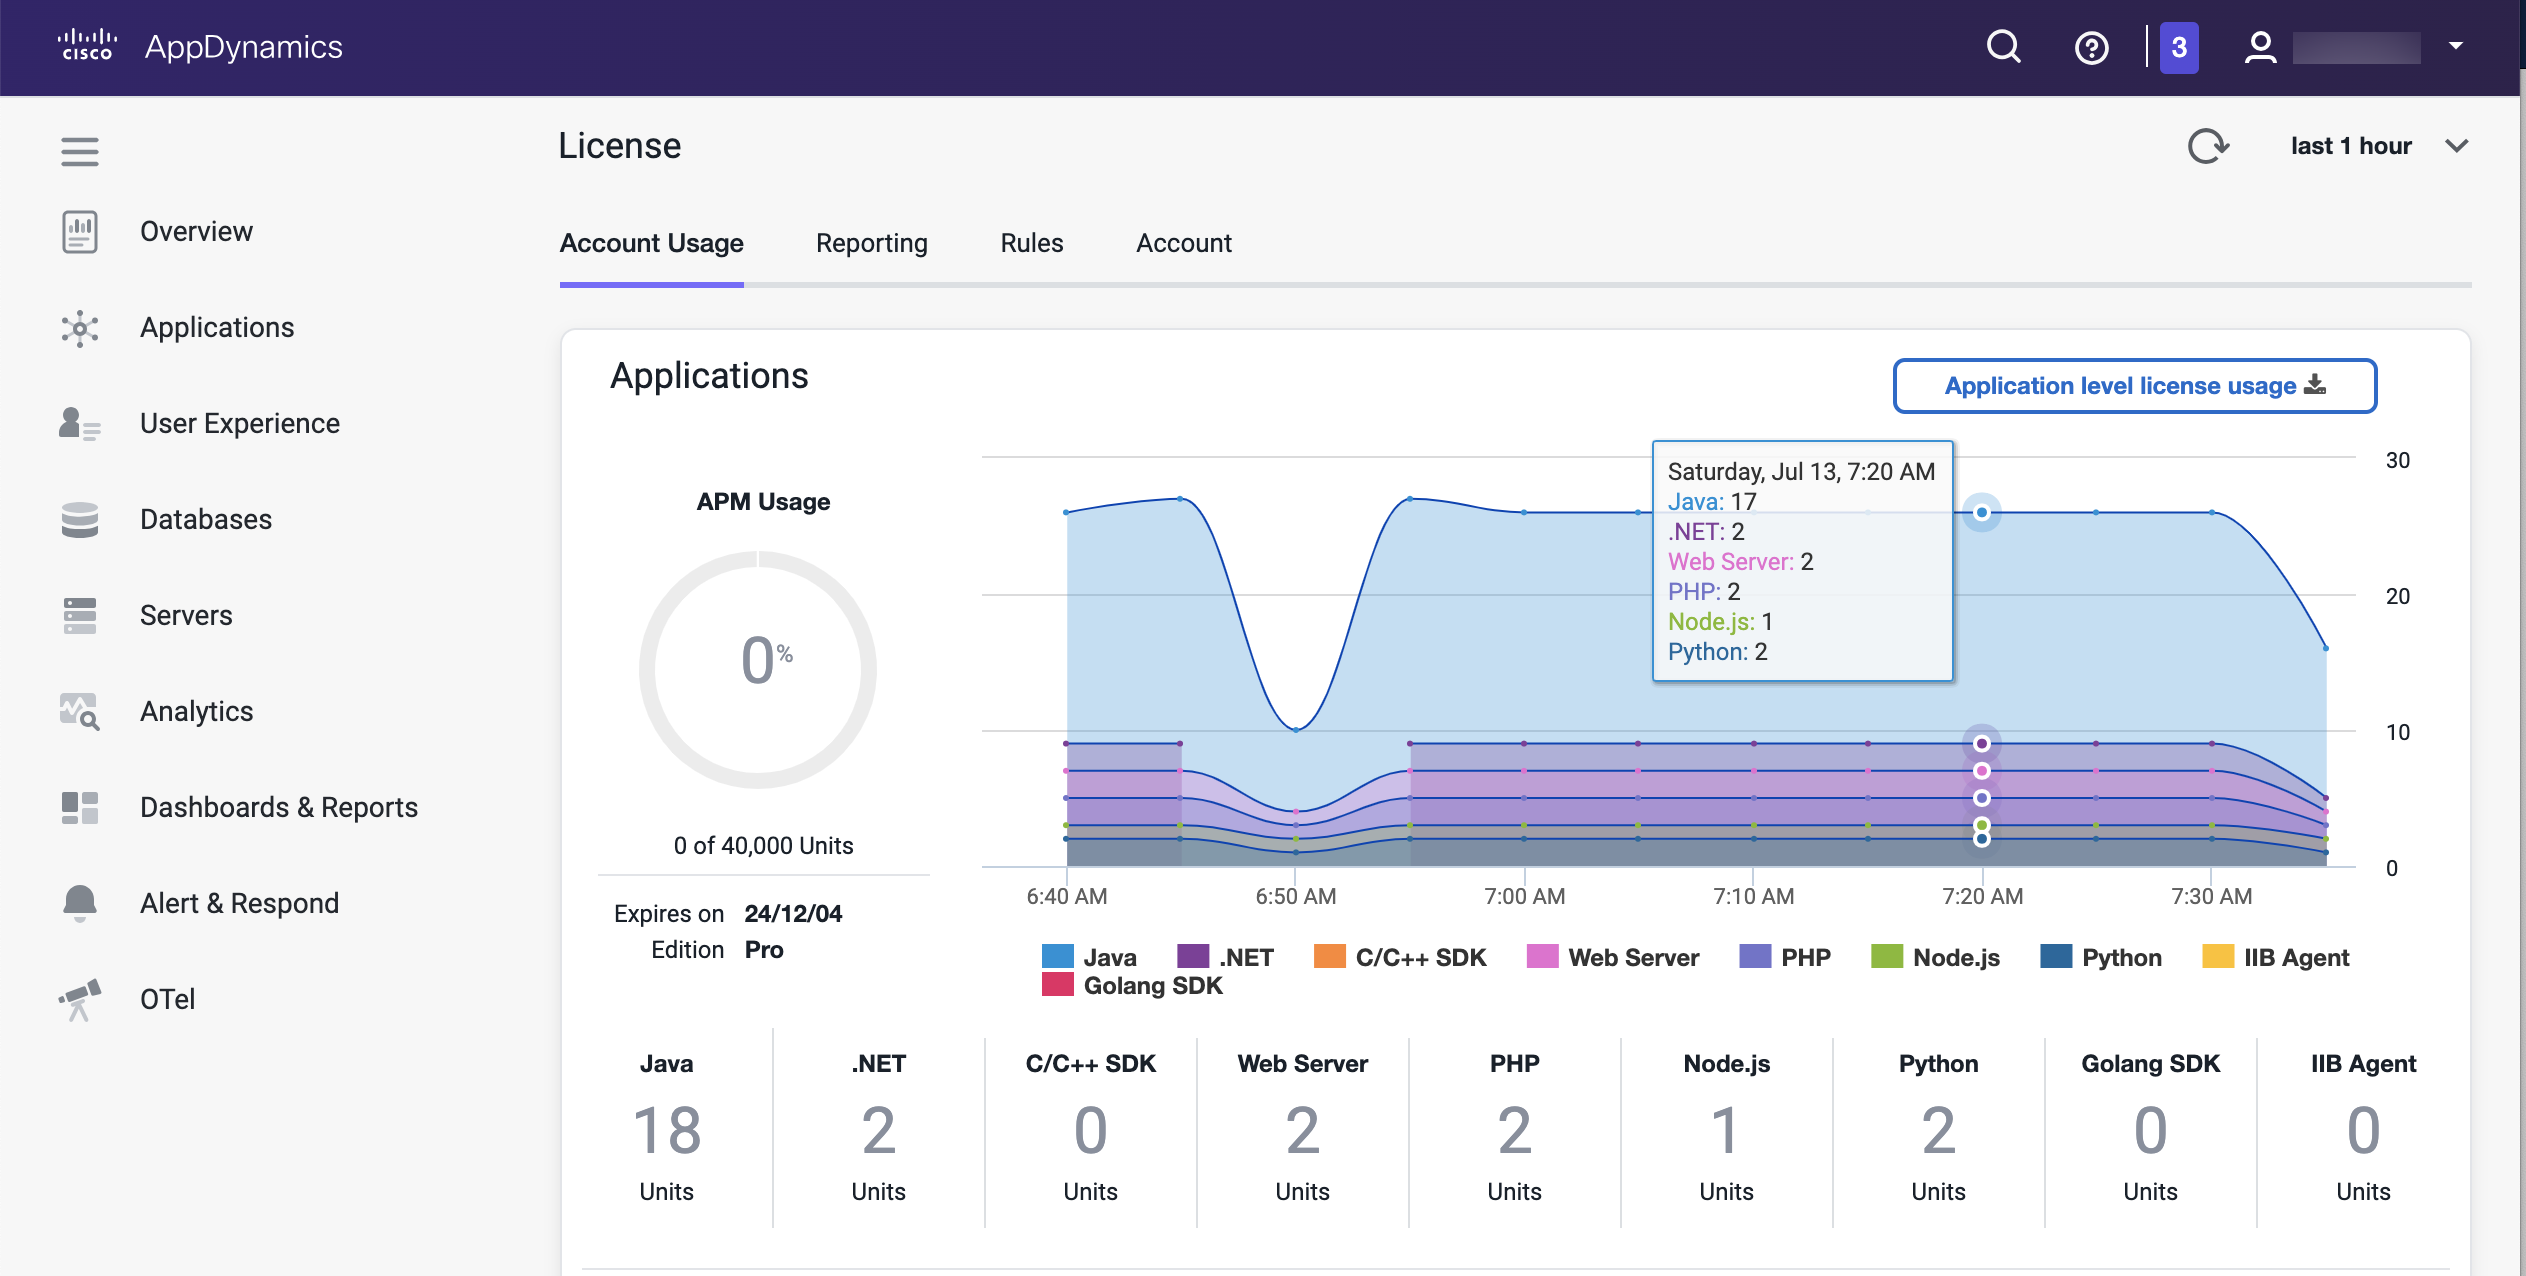This screenshot has height=1276, width=2526.
Task: Go to Dashboards & Reports in sidebar
Action: click(x=279, y=807)
